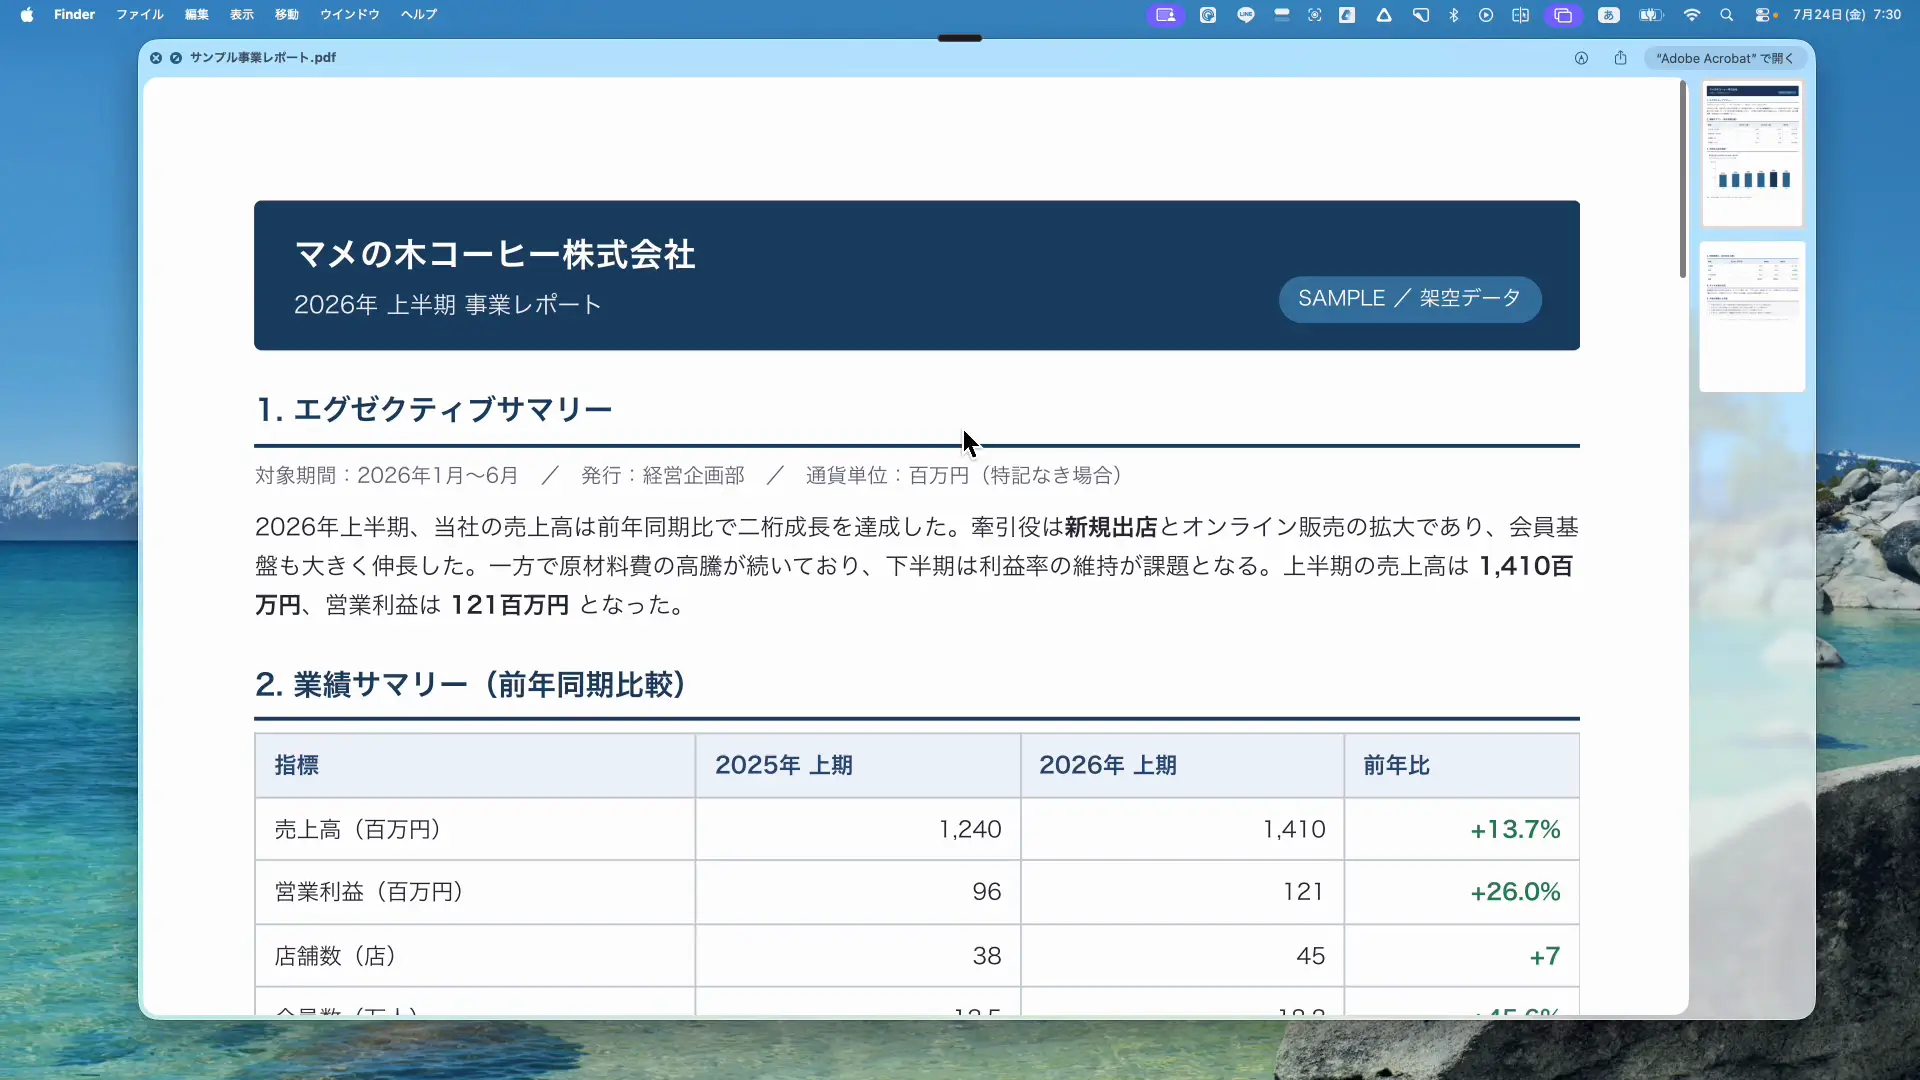Open battery status in menu bar
Screen dimensions: 1920x1080
click(x=1650, y=15)
